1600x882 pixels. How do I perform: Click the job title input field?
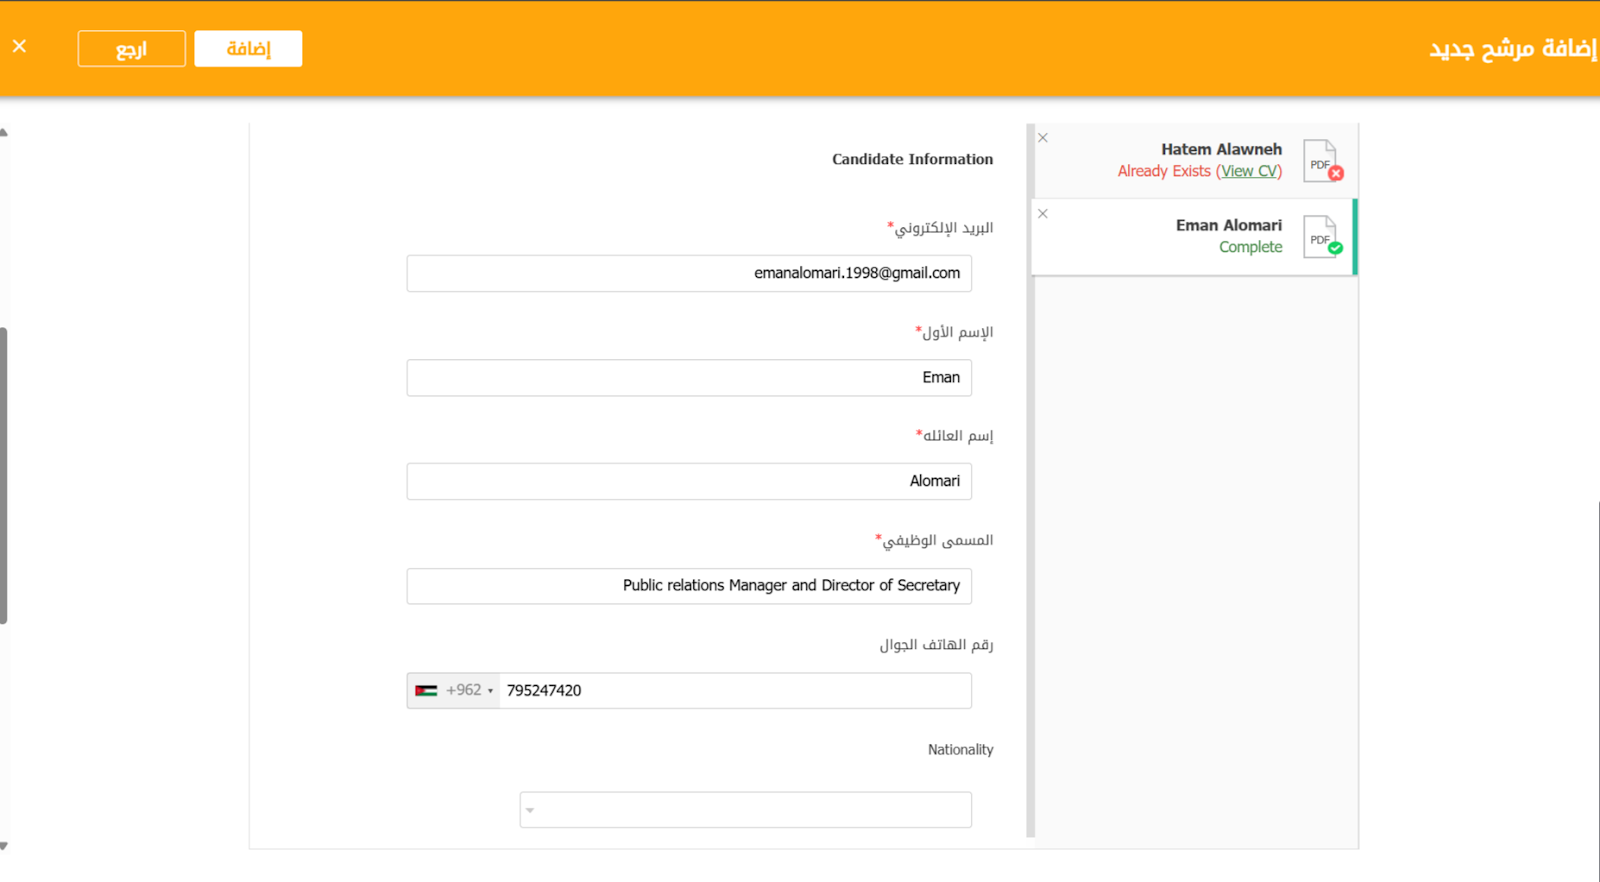(689, 586)
